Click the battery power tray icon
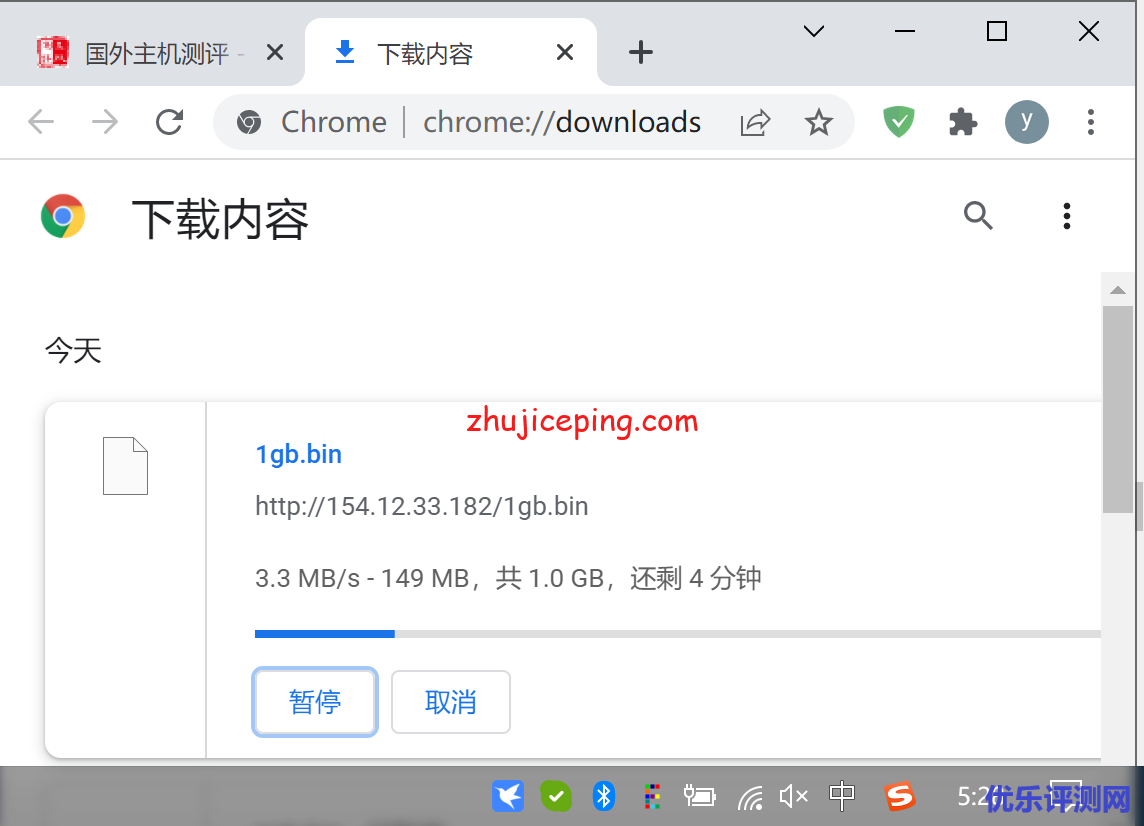Image resolution: width=1144 pixels, height=826 pixels. (x=699, y=796)
